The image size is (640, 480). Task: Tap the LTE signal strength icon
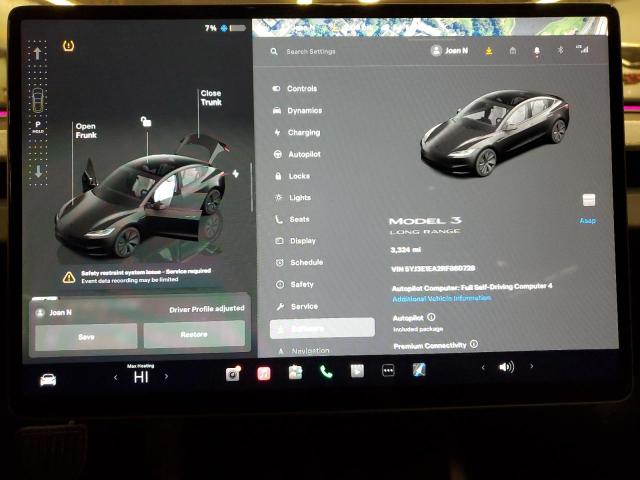(582, 49)
